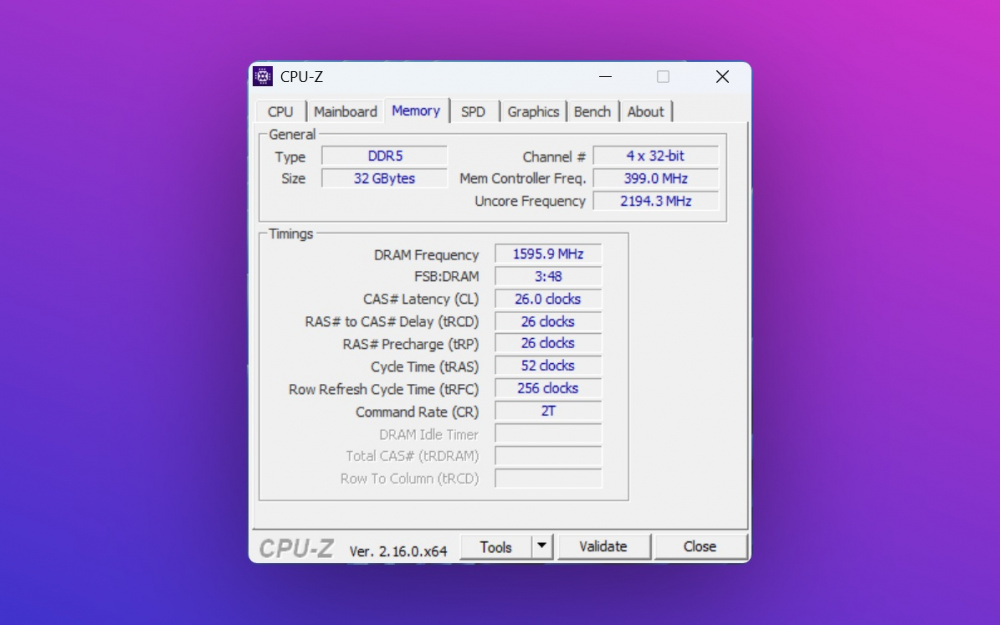Click the 2T command rate value

coord(548,411)
